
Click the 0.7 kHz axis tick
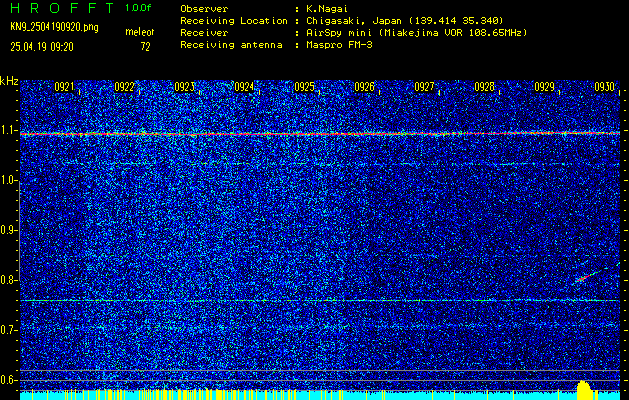click(x=9, y=330)
